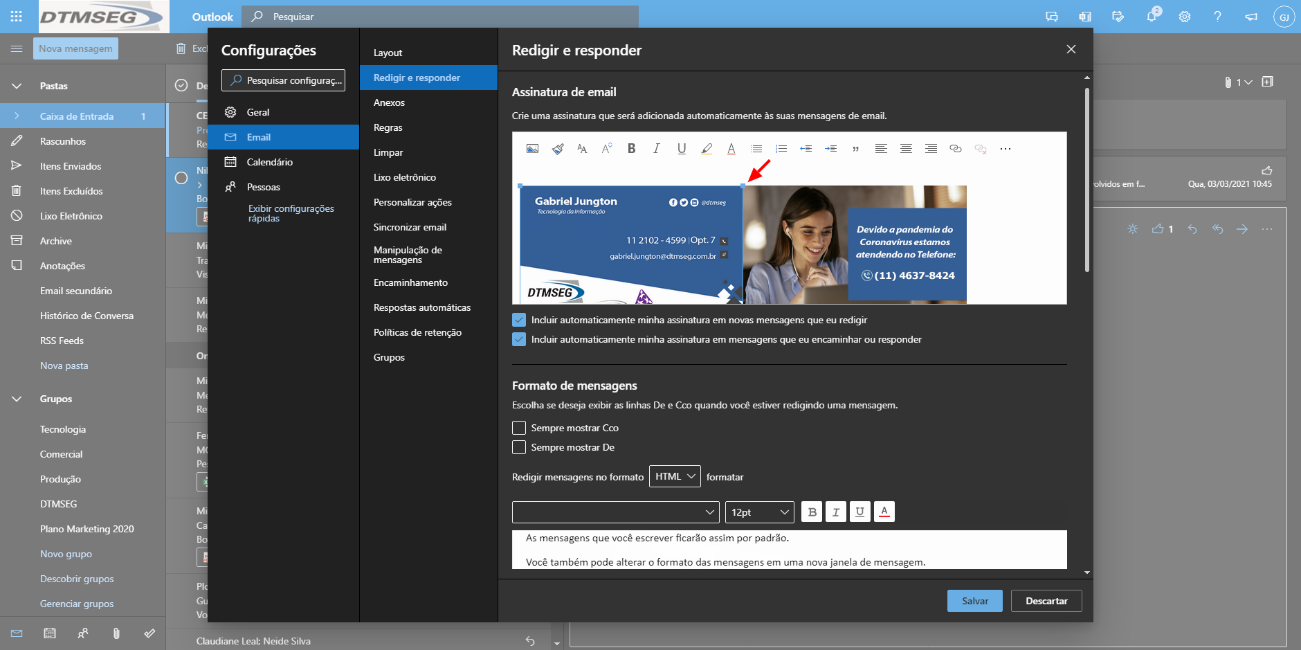
Task: Click the settings search field
Action: 283,80
